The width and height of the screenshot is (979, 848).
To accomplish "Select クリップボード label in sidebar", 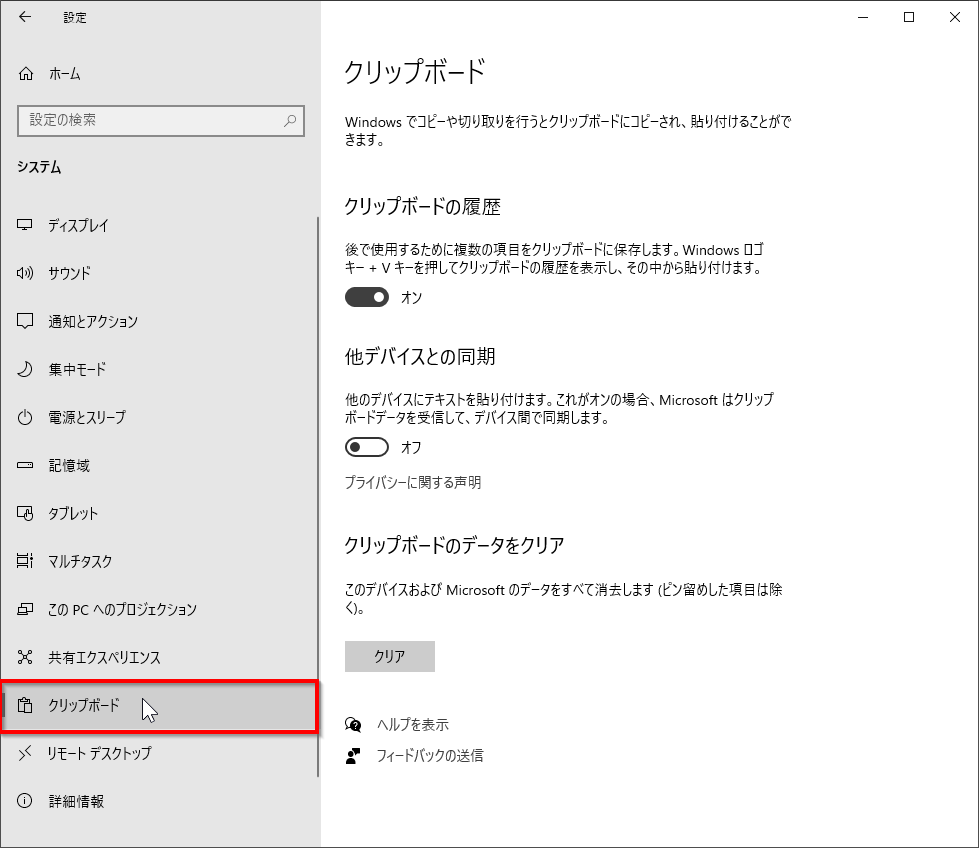I will click(84, 705).
